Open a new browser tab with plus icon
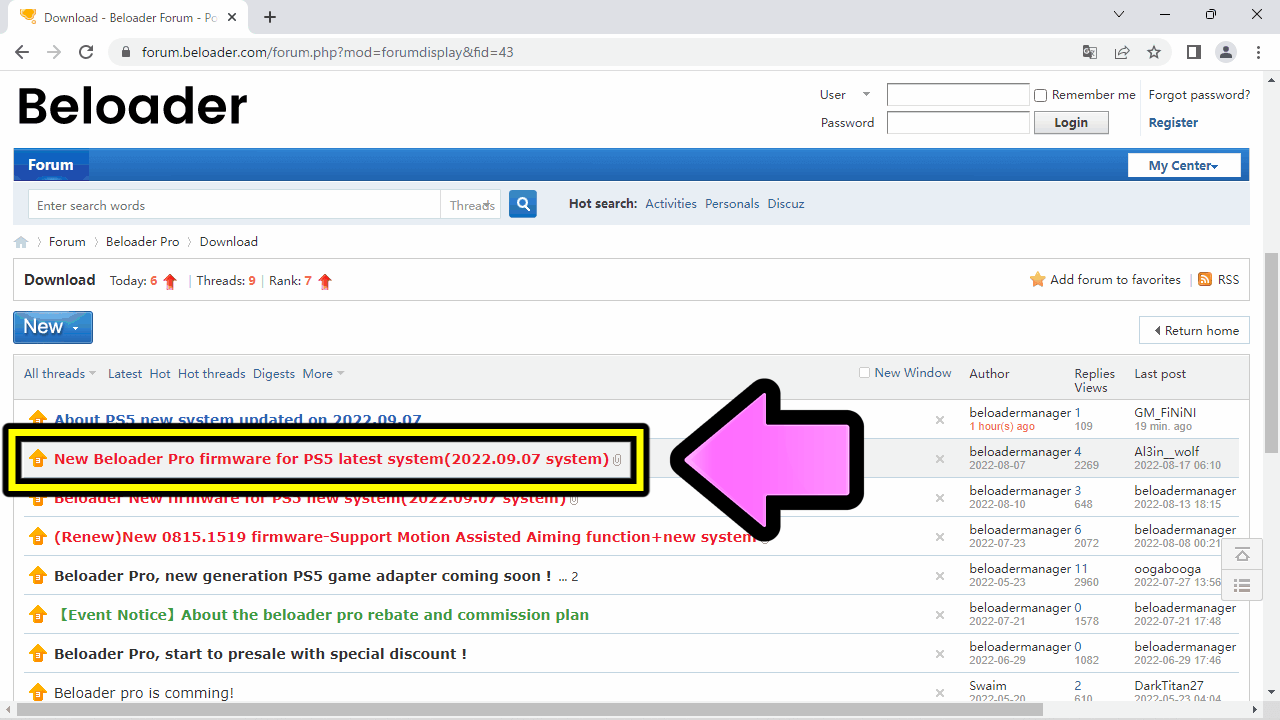 tap(270, 17)
